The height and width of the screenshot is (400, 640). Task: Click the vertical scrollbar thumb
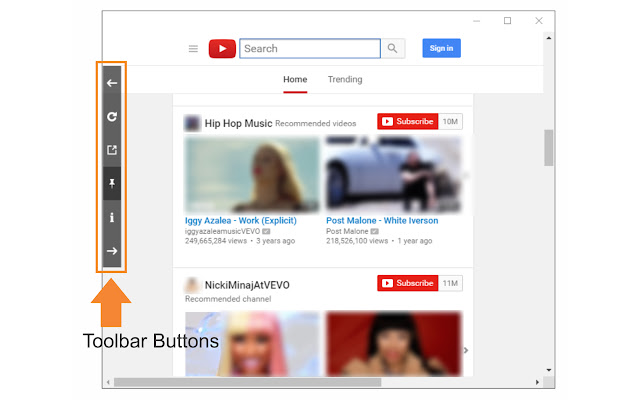(548, 148)
